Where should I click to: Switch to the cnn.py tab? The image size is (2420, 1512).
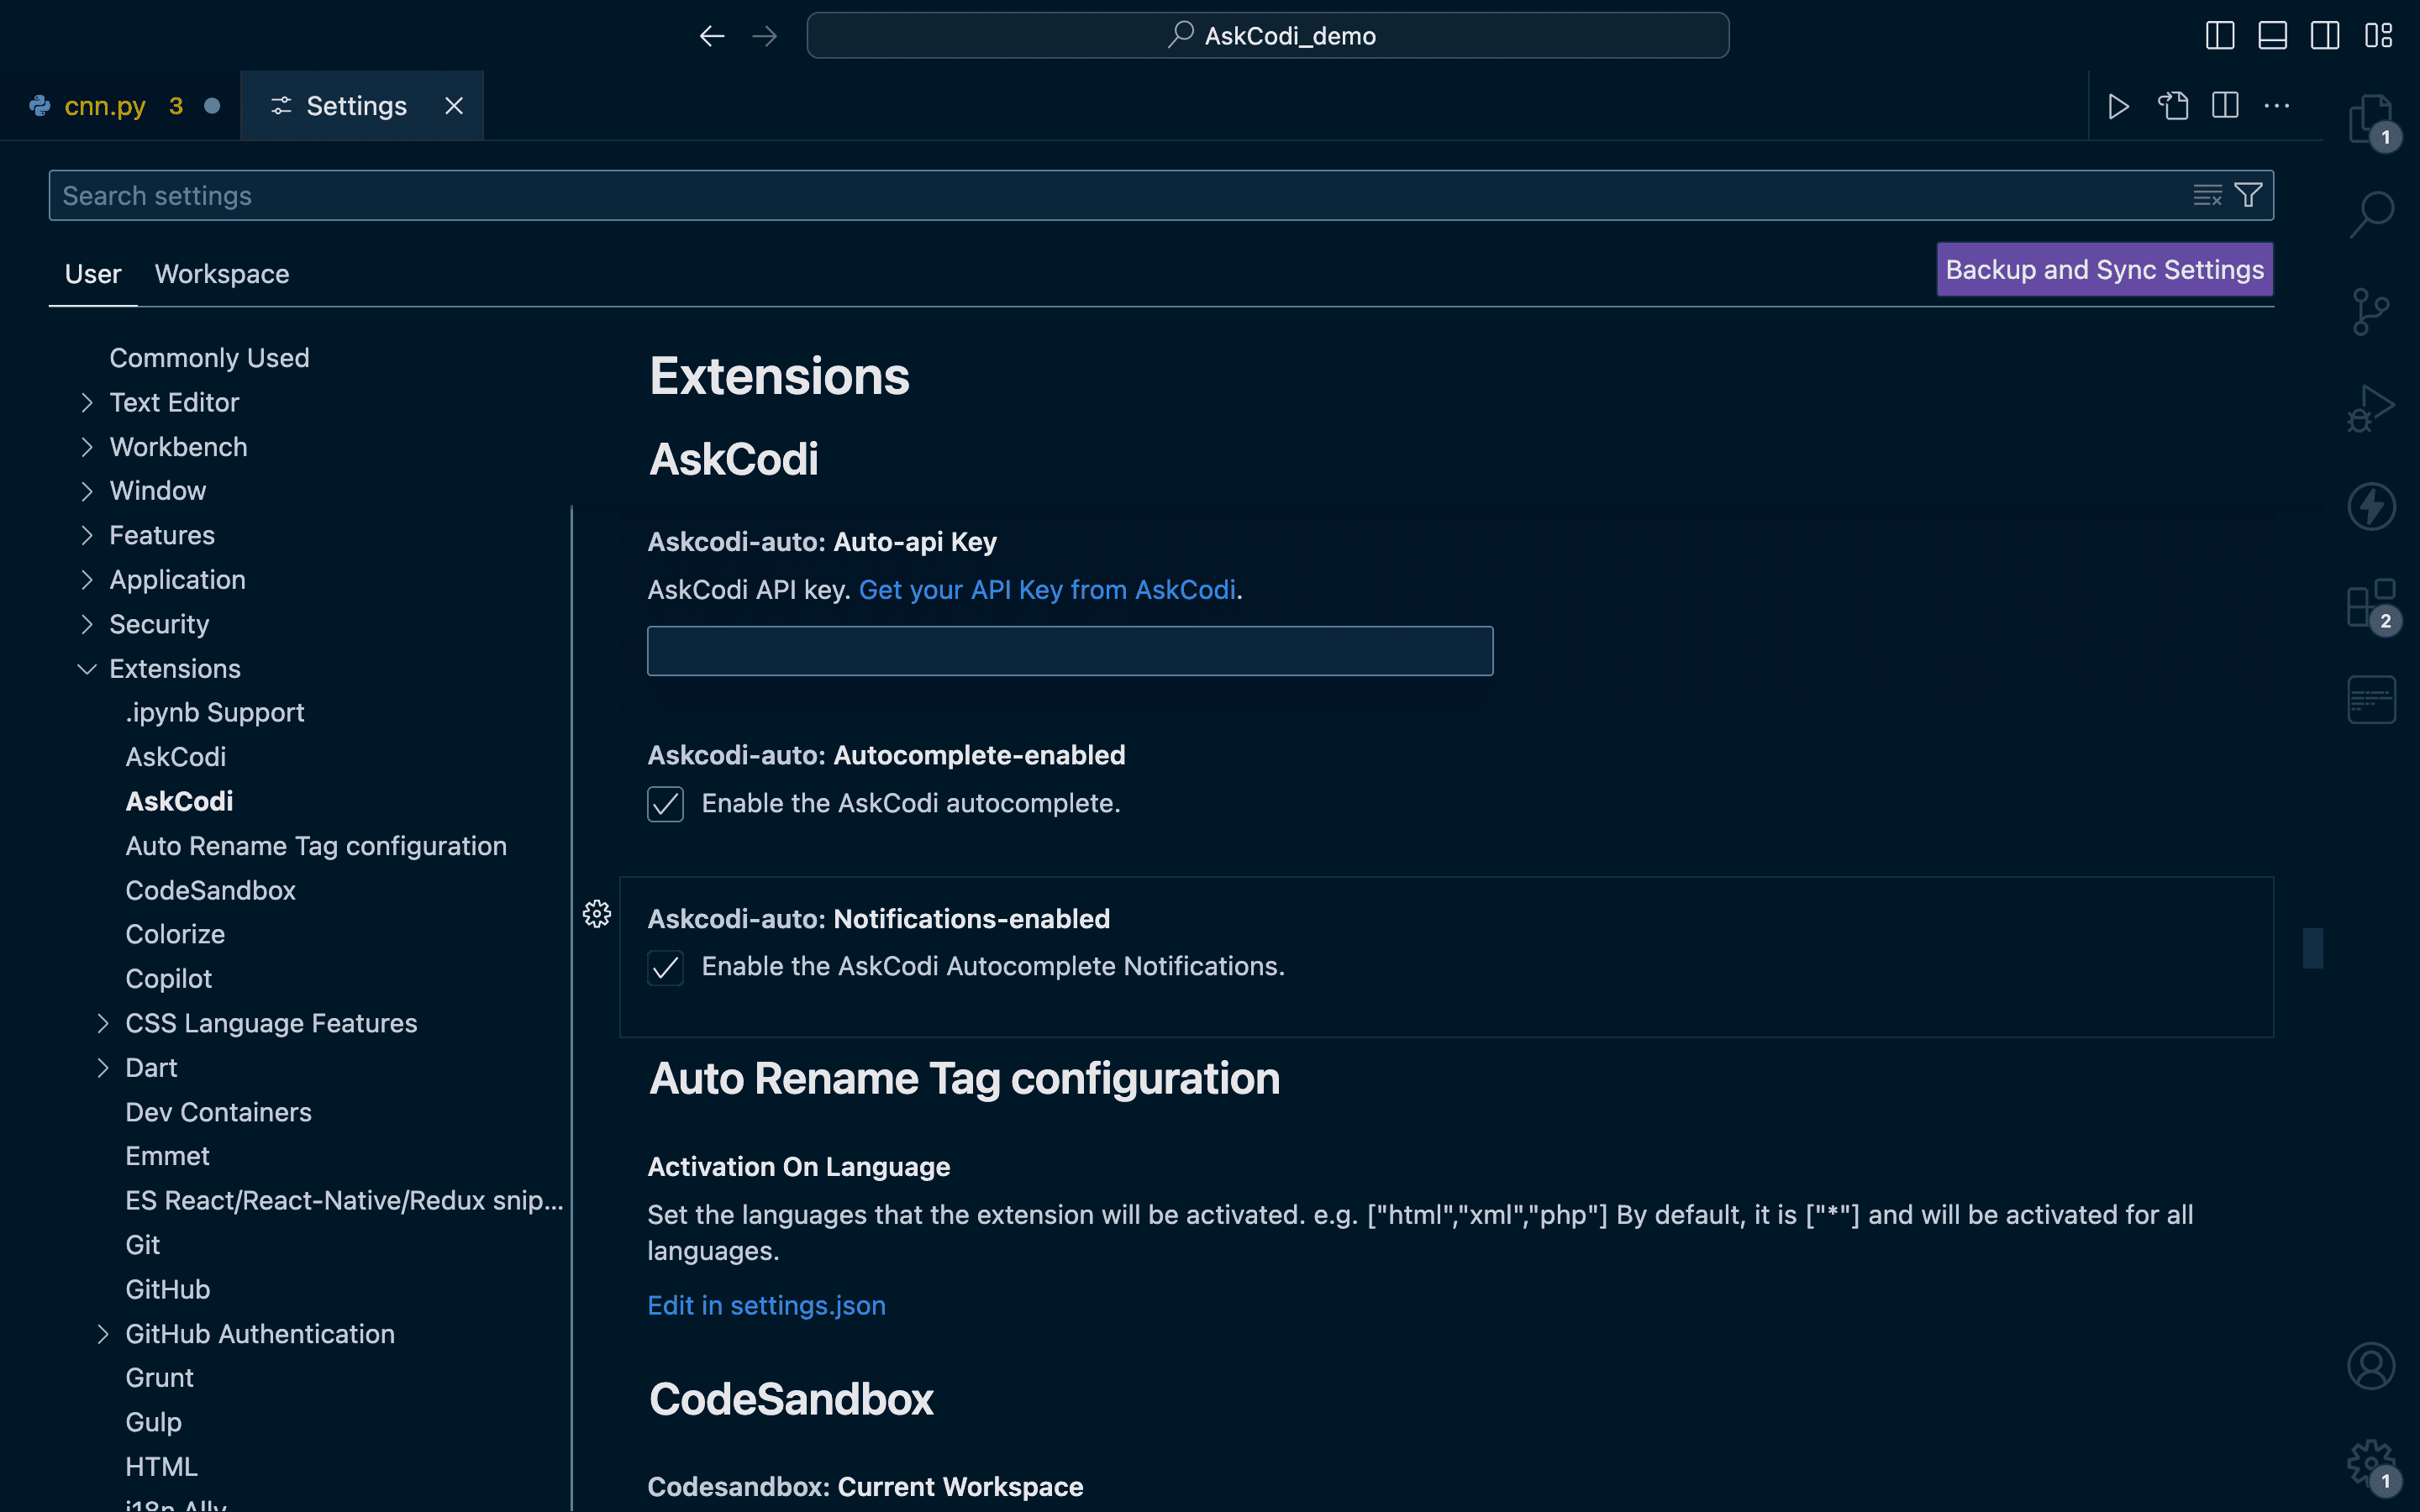click(x=120, y=106)
